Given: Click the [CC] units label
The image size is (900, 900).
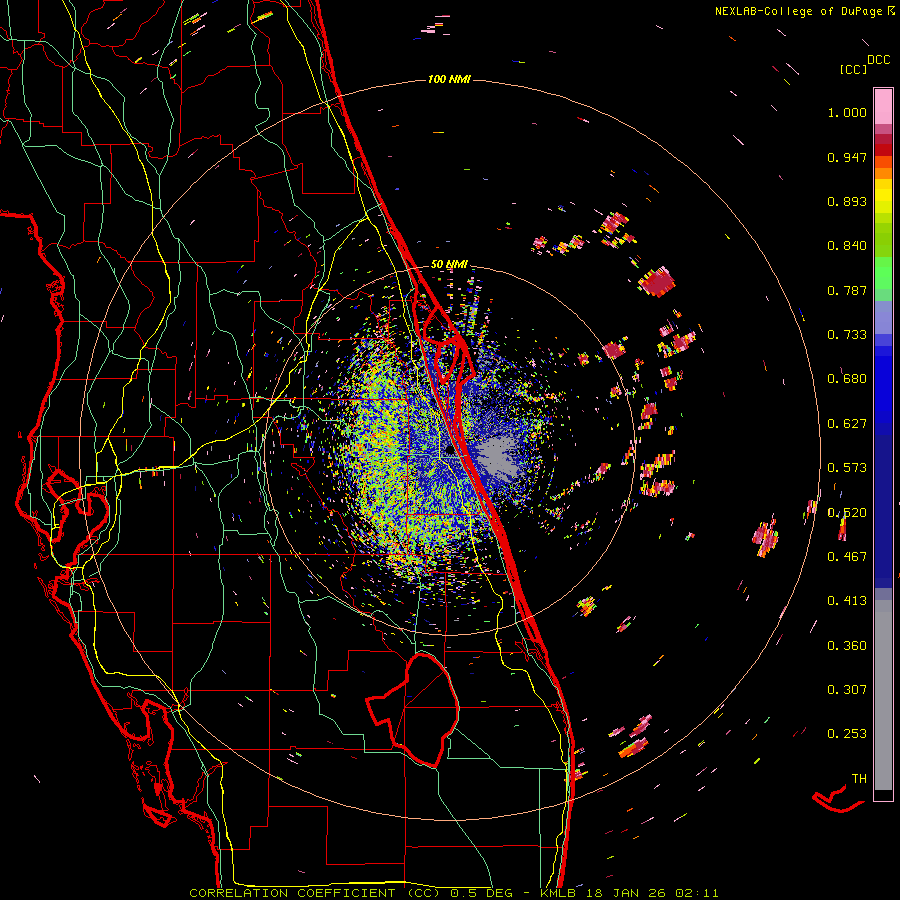Looking at the screenshot, I should (x=853, y=69).
